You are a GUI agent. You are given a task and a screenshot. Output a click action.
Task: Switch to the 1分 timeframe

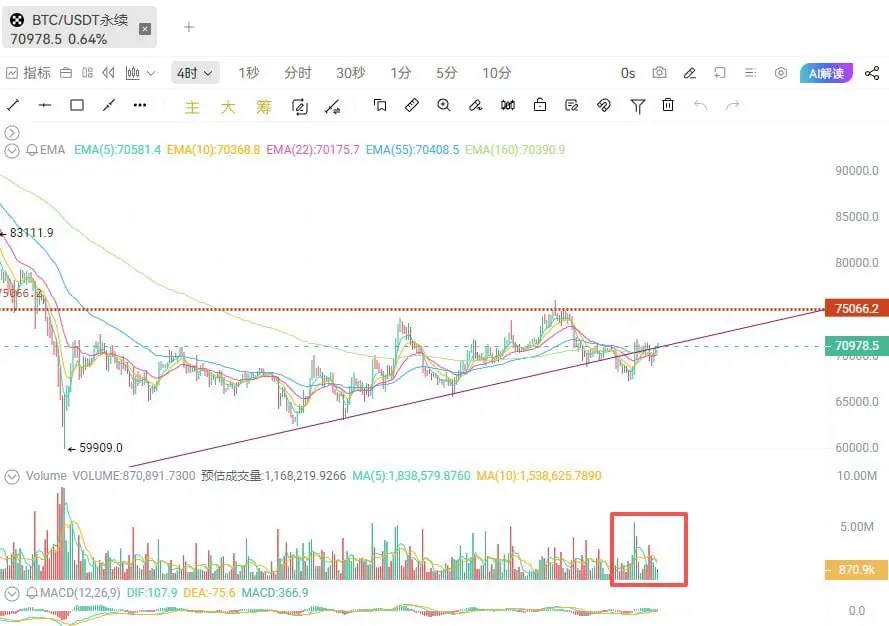400,73
